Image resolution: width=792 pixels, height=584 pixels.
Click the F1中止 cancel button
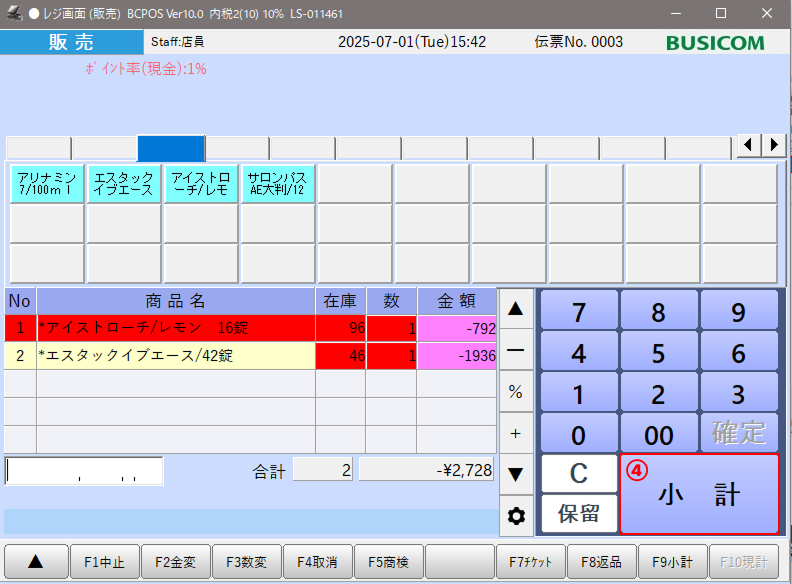tap(105, 561)
